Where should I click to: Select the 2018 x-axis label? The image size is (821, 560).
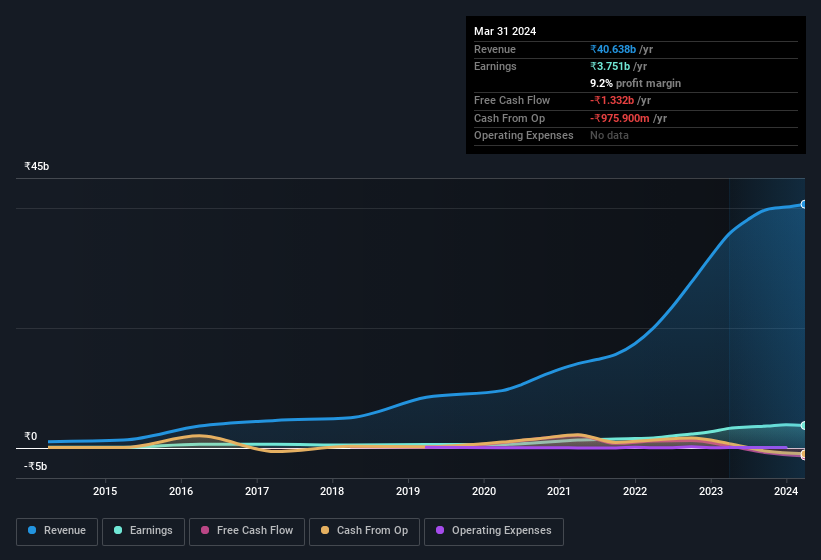332,491
